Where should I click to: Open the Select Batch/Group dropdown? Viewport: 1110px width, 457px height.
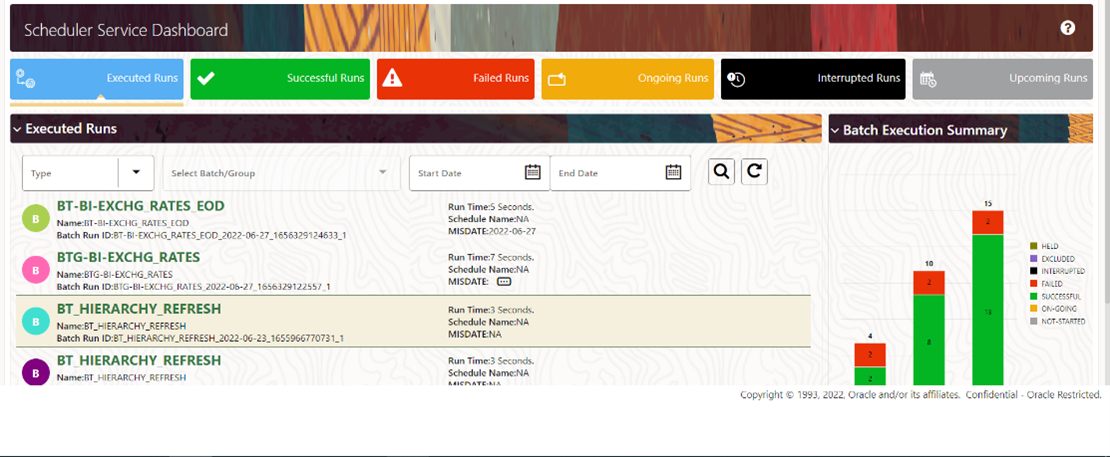(281, 173)
